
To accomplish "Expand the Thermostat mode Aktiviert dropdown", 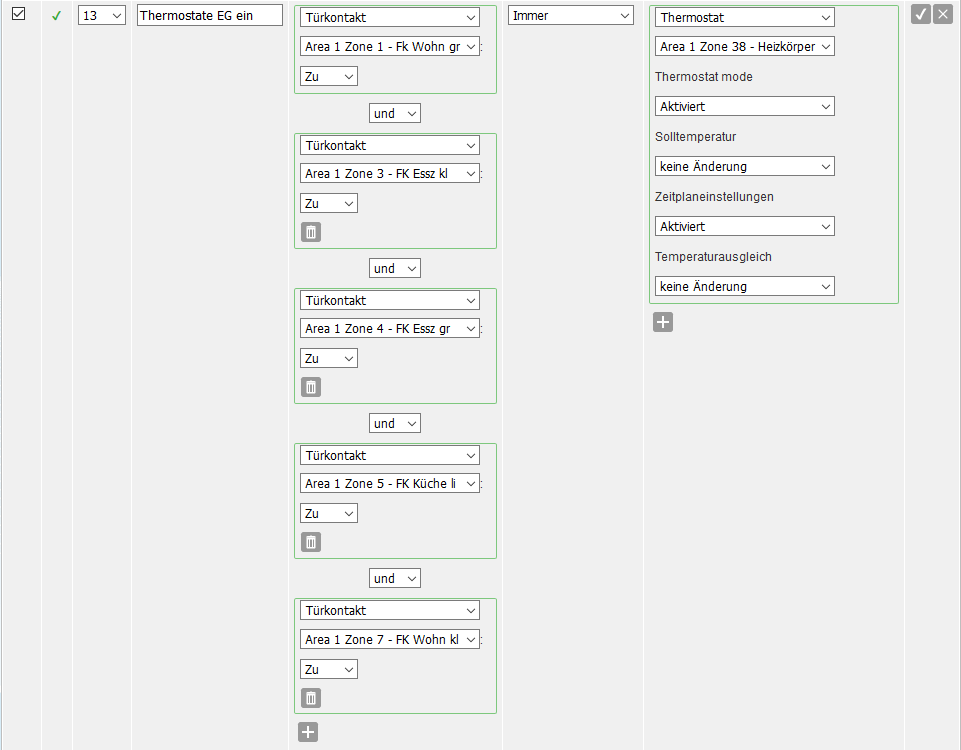I will (745, 106).
